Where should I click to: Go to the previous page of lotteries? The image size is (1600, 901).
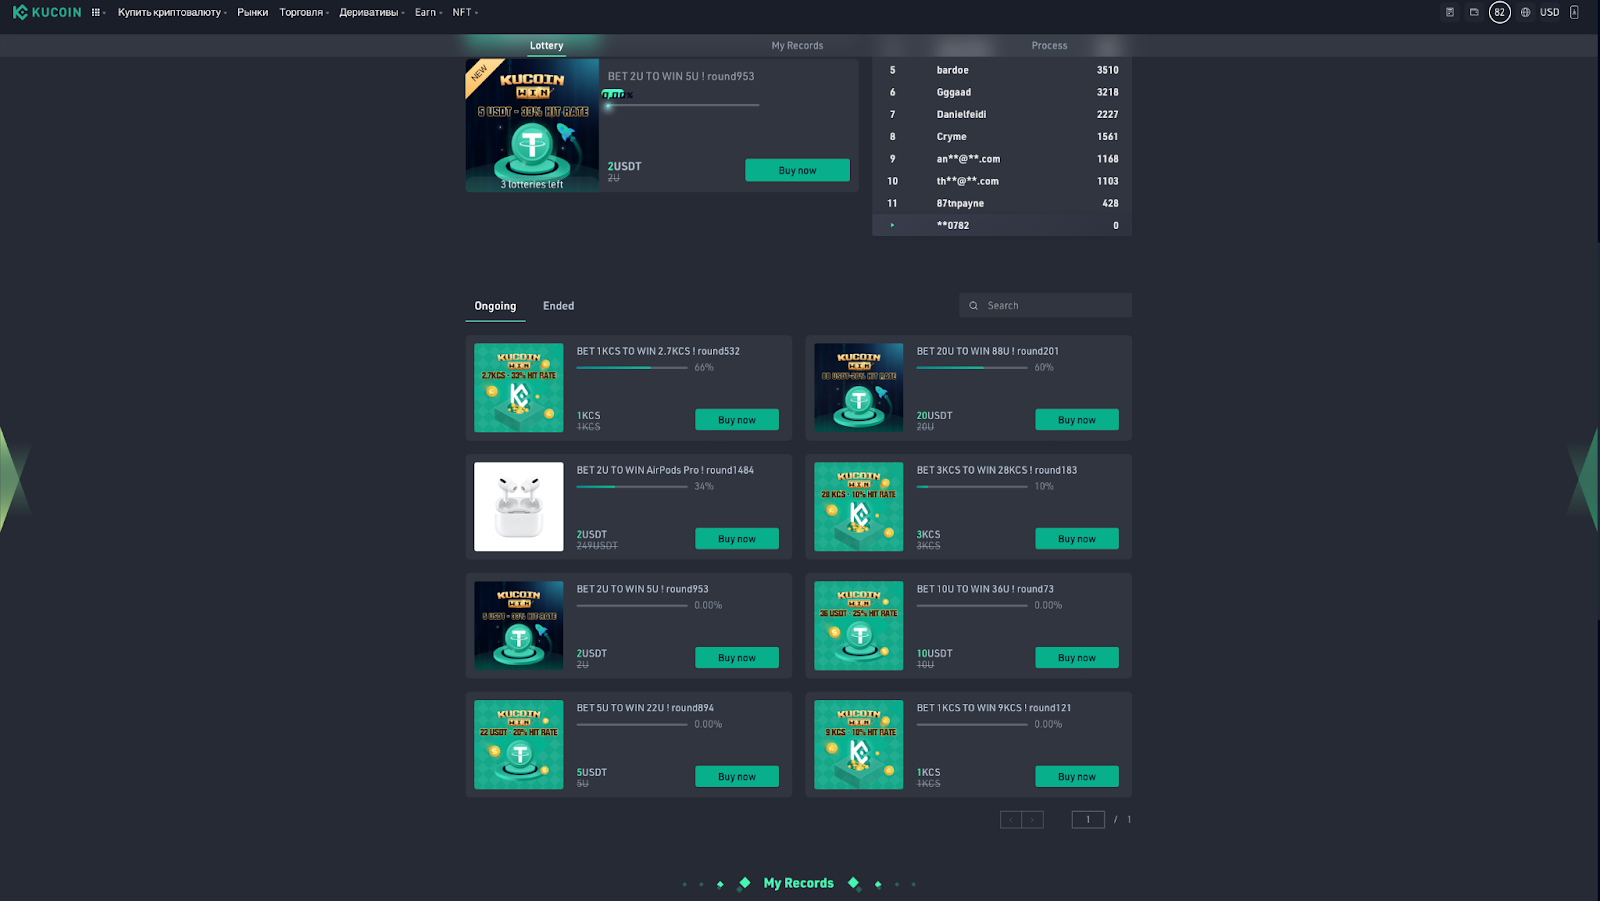click(1011, 820)
